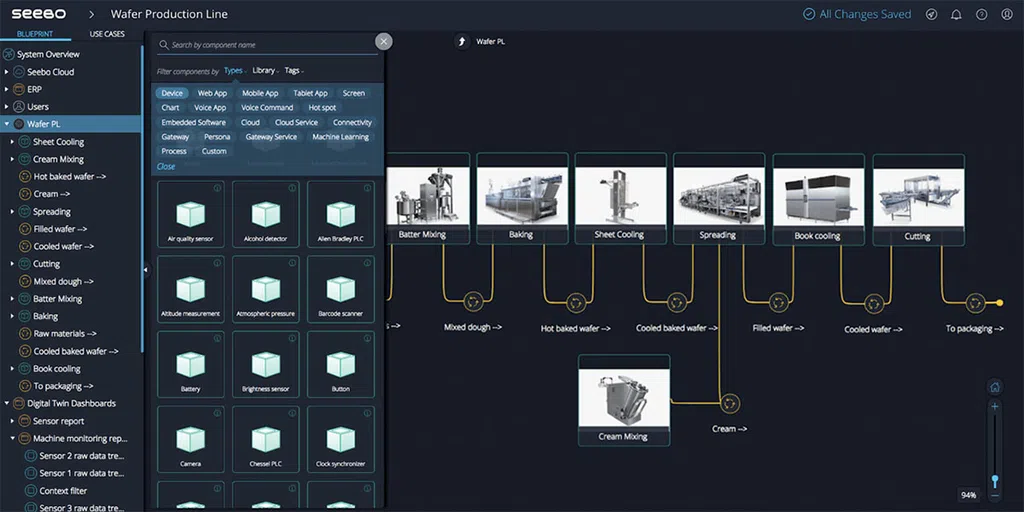Expand the ERP tree node
The image size is (1024, 512).
7,89
